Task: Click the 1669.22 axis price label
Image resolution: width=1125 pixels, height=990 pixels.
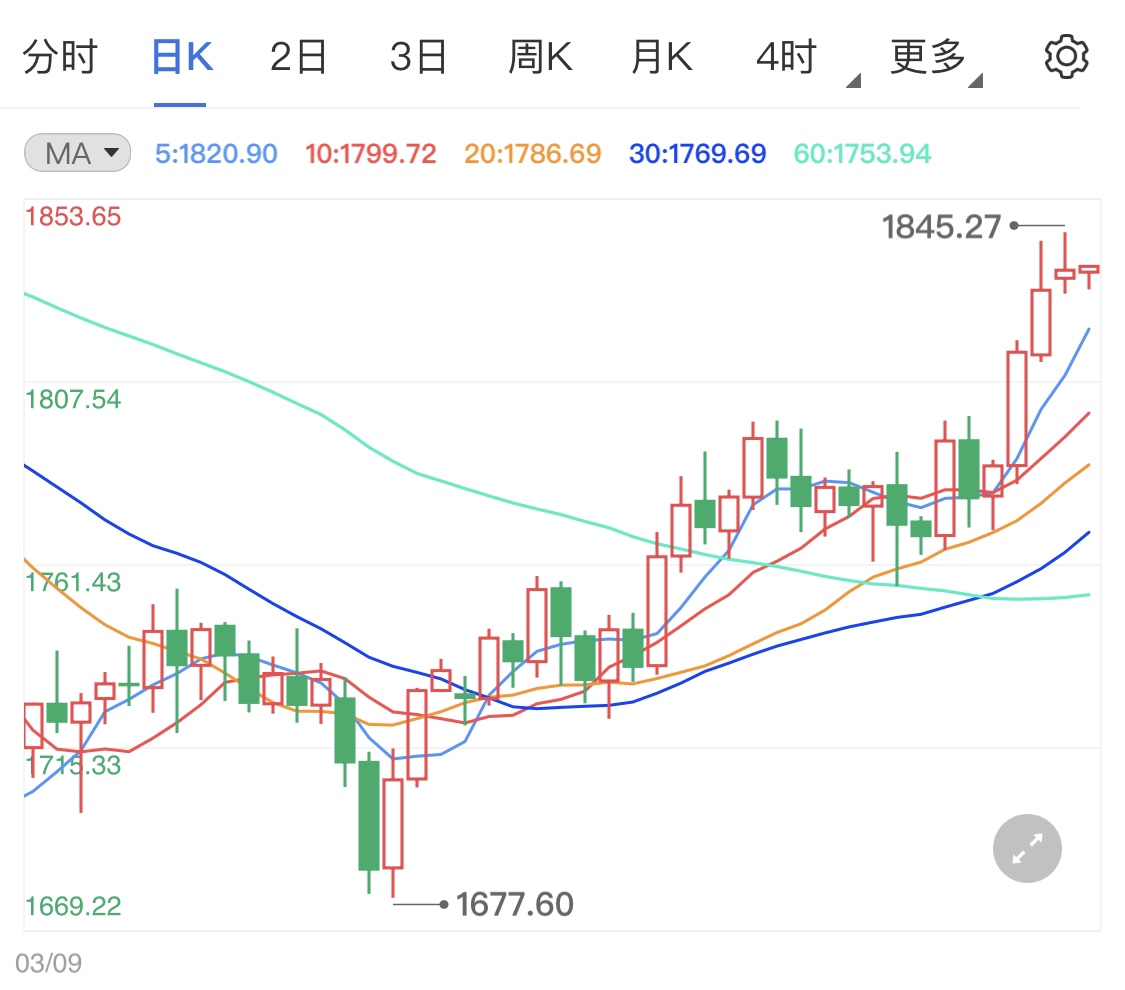Action: 73,906
